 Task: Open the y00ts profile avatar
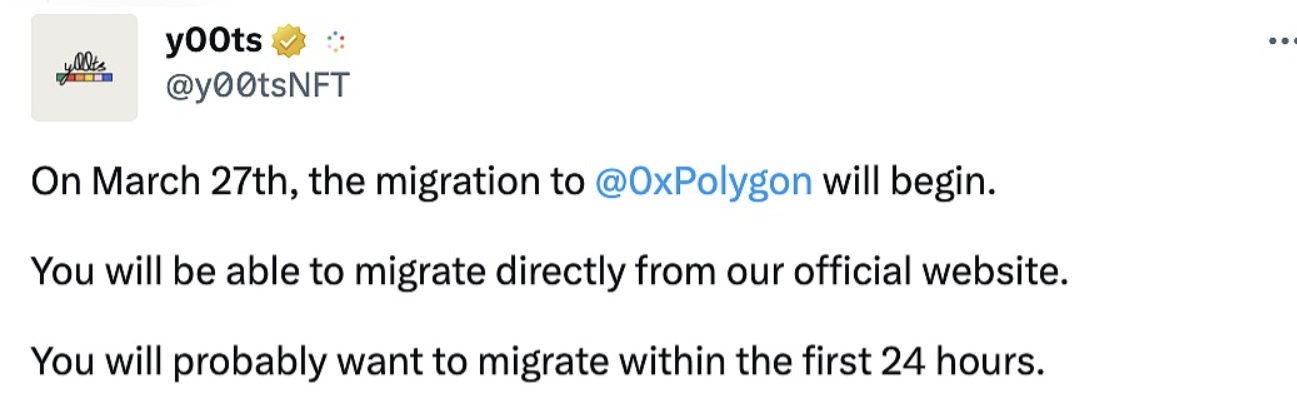[x=84, y=69]
